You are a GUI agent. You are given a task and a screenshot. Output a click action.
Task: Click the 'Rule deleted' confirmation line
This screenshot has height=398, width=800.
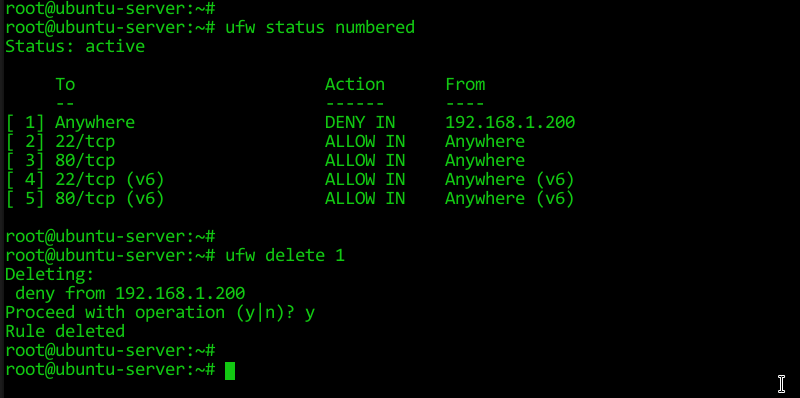(x=65, y=331)
